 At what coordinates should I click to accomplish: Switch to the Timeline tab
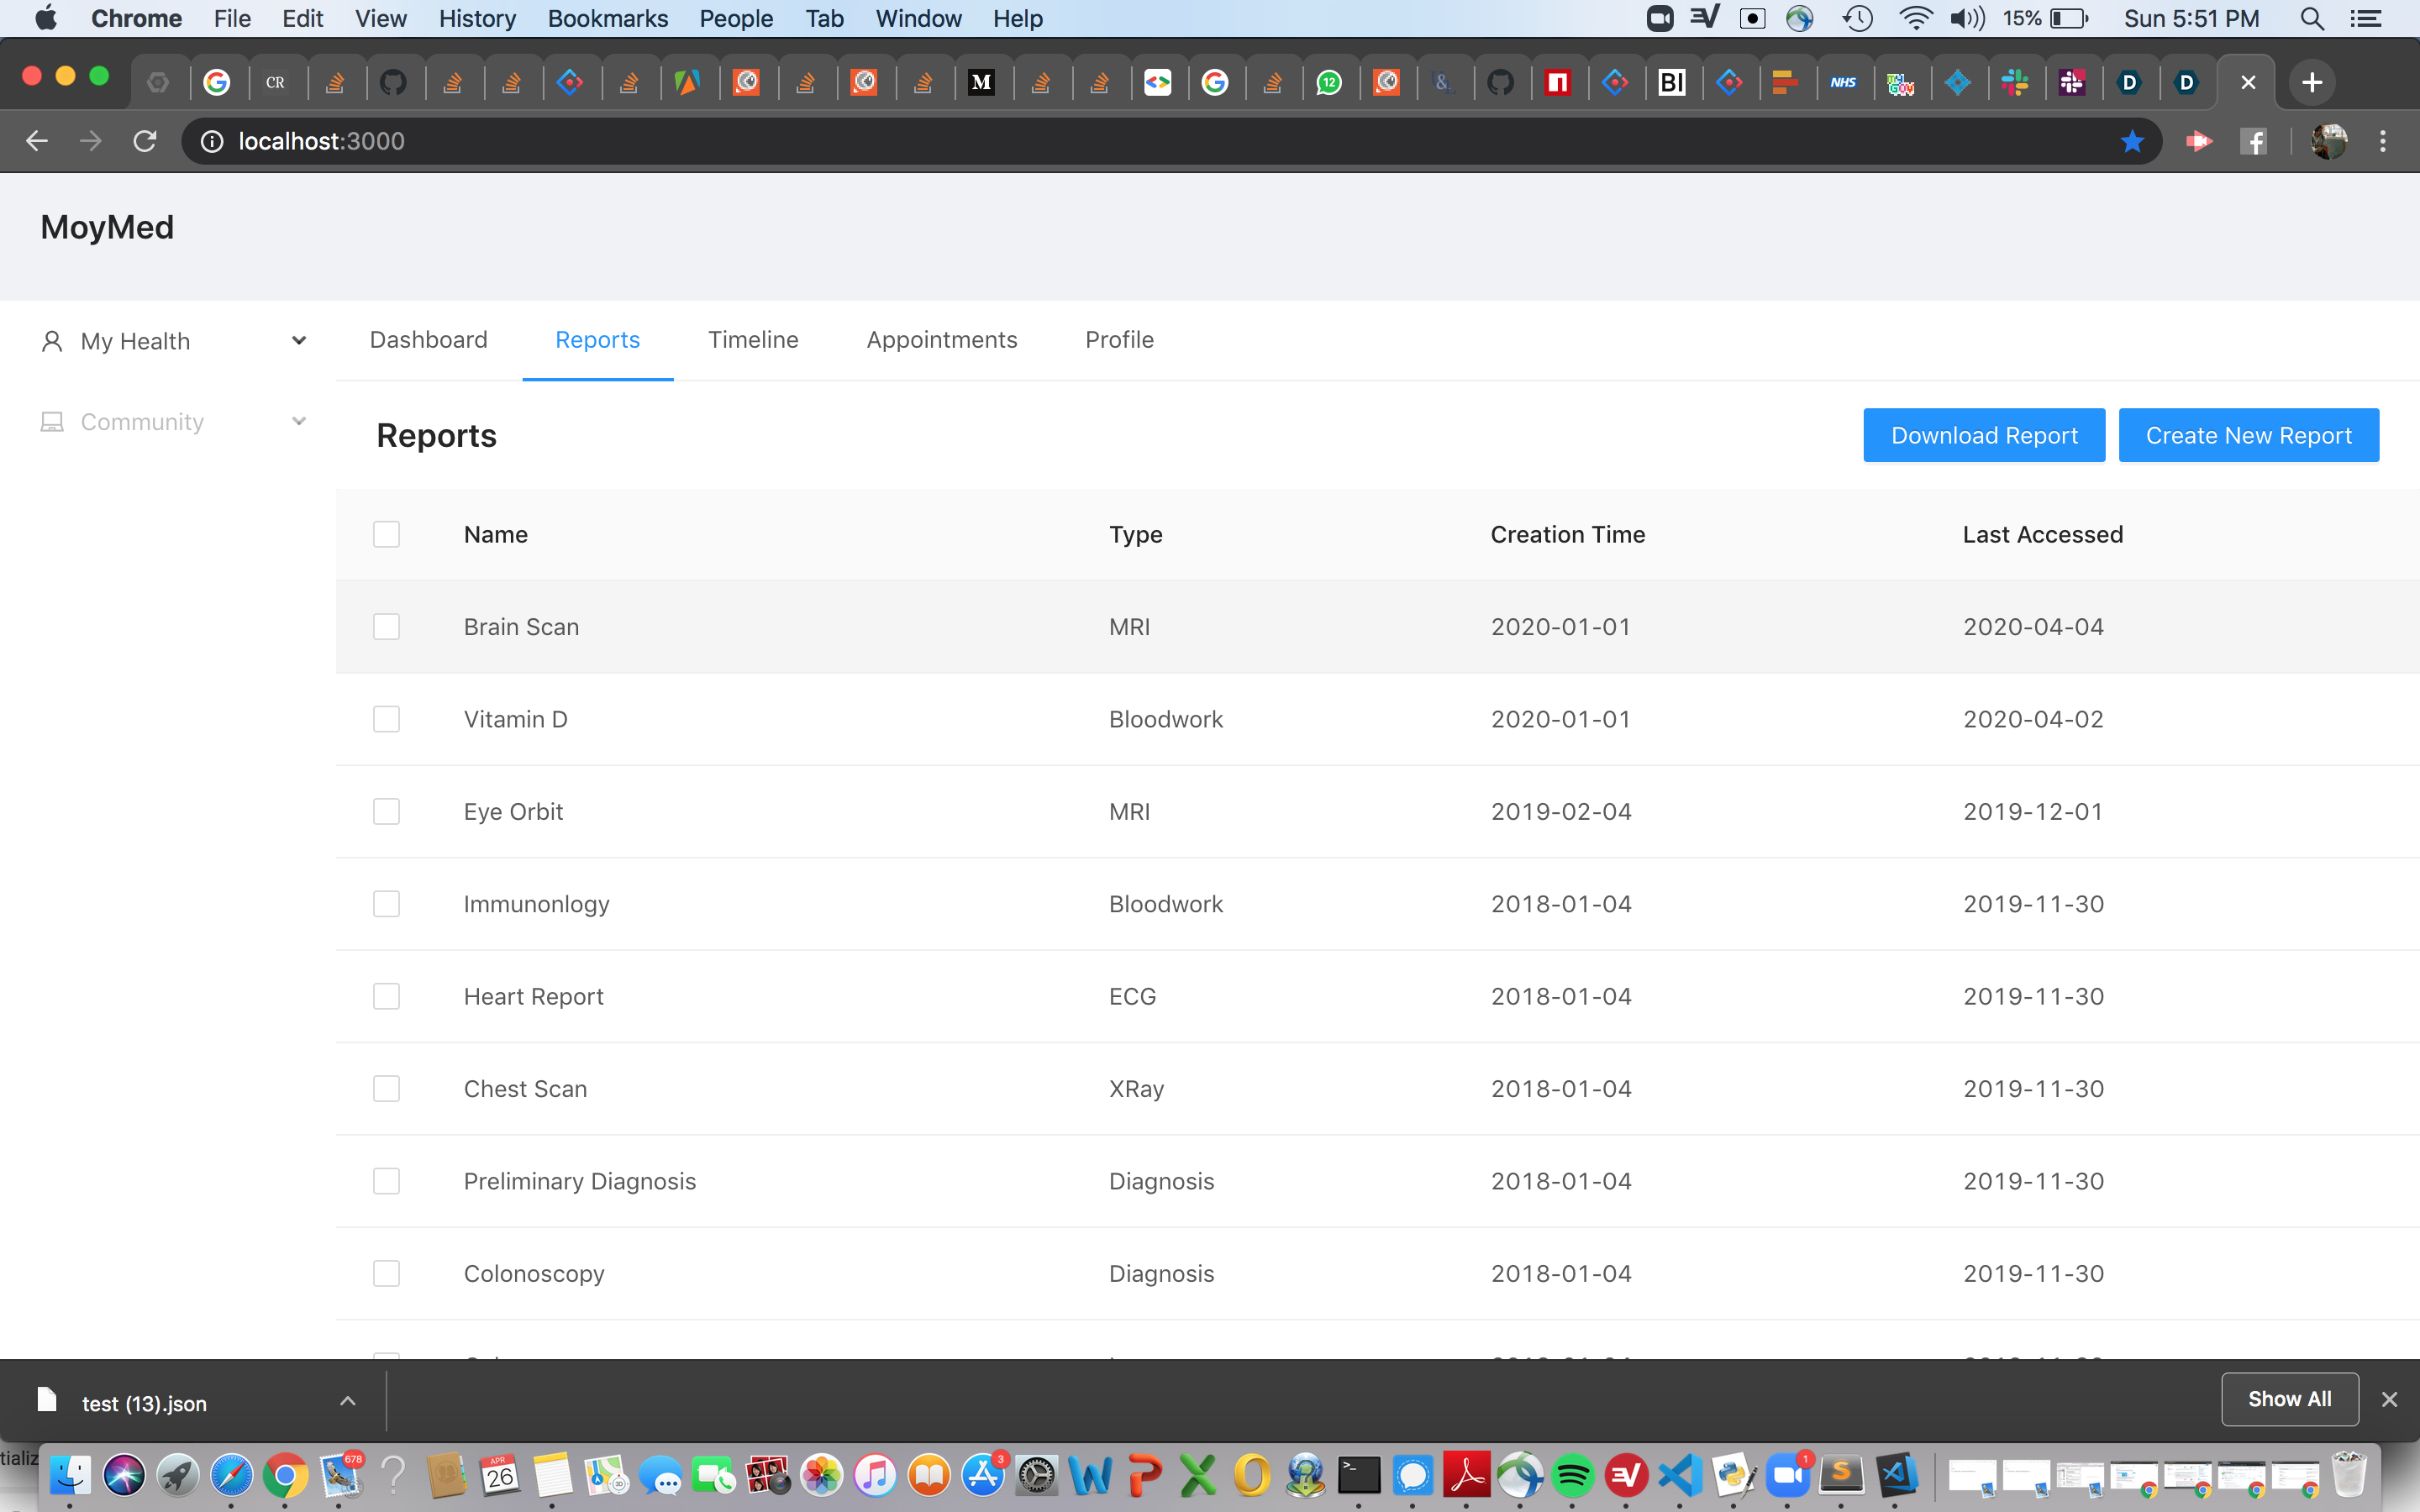coord(753,340)
